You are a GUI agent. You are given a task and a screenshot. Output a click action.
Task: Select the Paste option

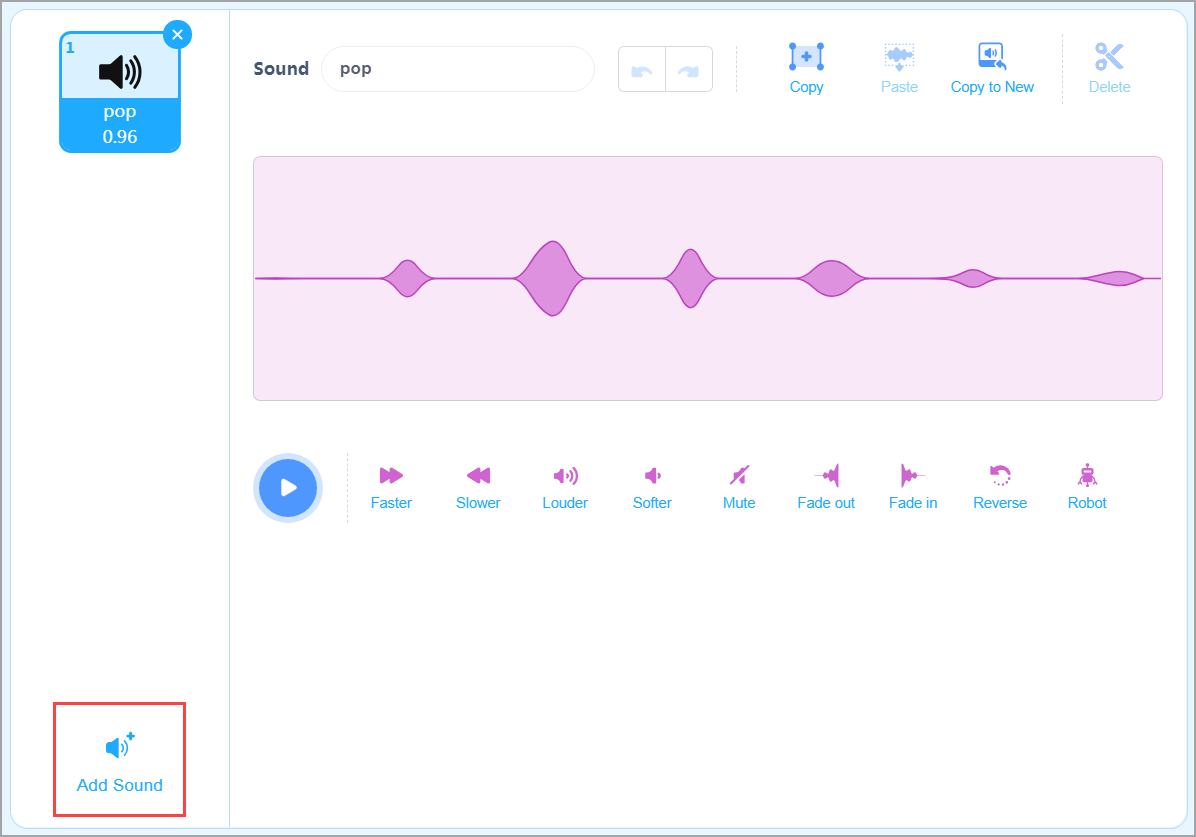(898, 67)
